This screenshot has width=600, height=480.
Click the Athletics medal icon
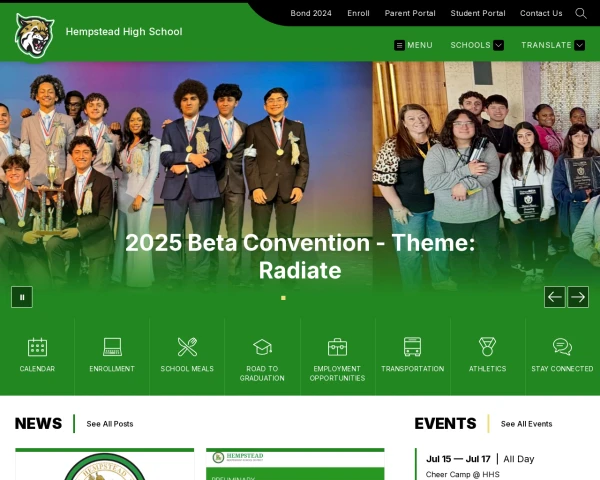(x=487, y=347)
